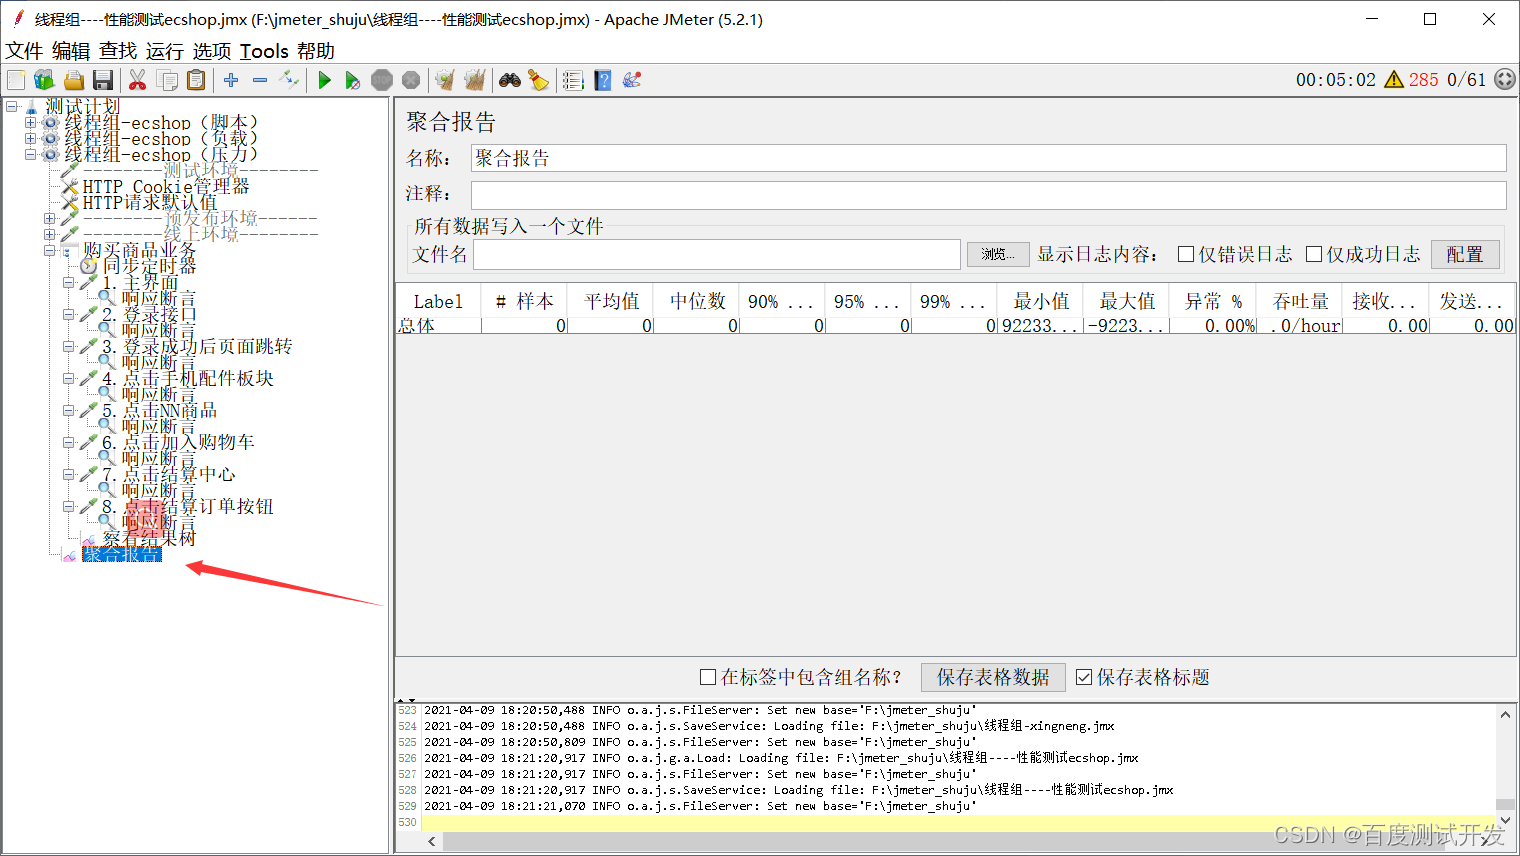The height and width of the screenshot is (856, 1520).
Task: Collapse all nodes with the minus icon
Action: click(260, 80)
